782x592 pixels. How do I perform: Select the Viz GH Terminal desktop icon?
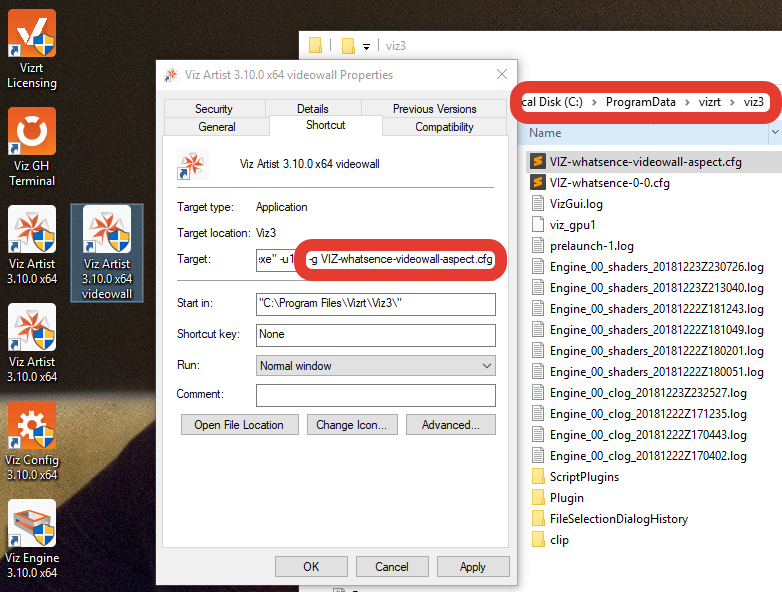(x=31, y=147)
